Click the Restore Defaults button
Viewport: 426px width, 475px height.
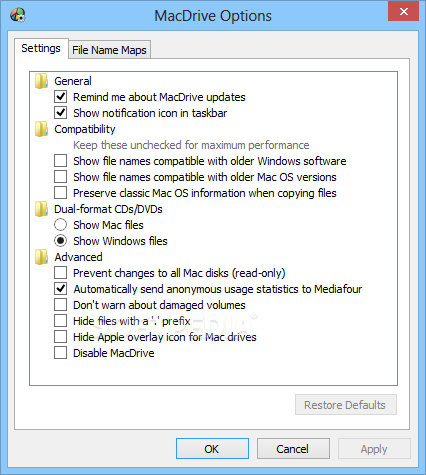(x=346, y=405)
